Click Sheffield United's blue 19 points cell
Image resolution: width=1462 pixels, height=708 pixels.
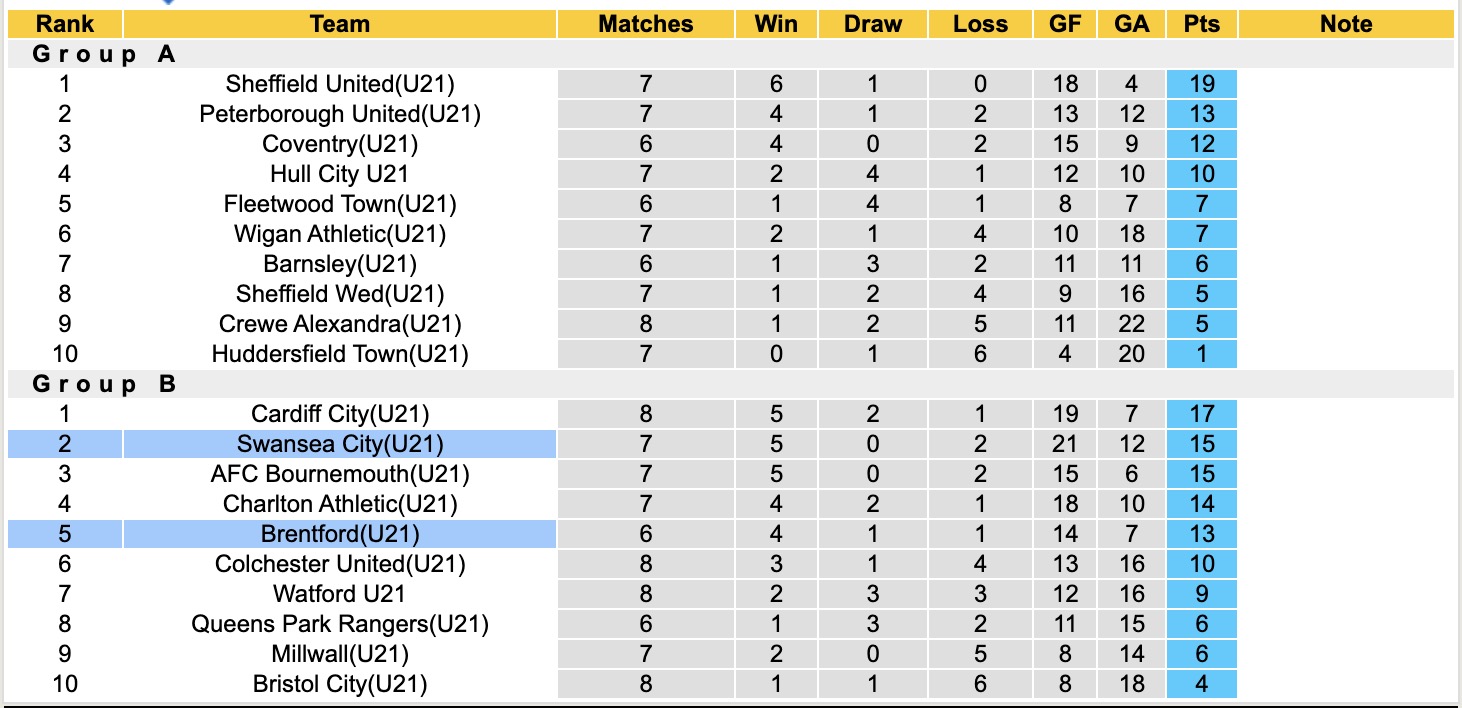[x=1202, y=84]
